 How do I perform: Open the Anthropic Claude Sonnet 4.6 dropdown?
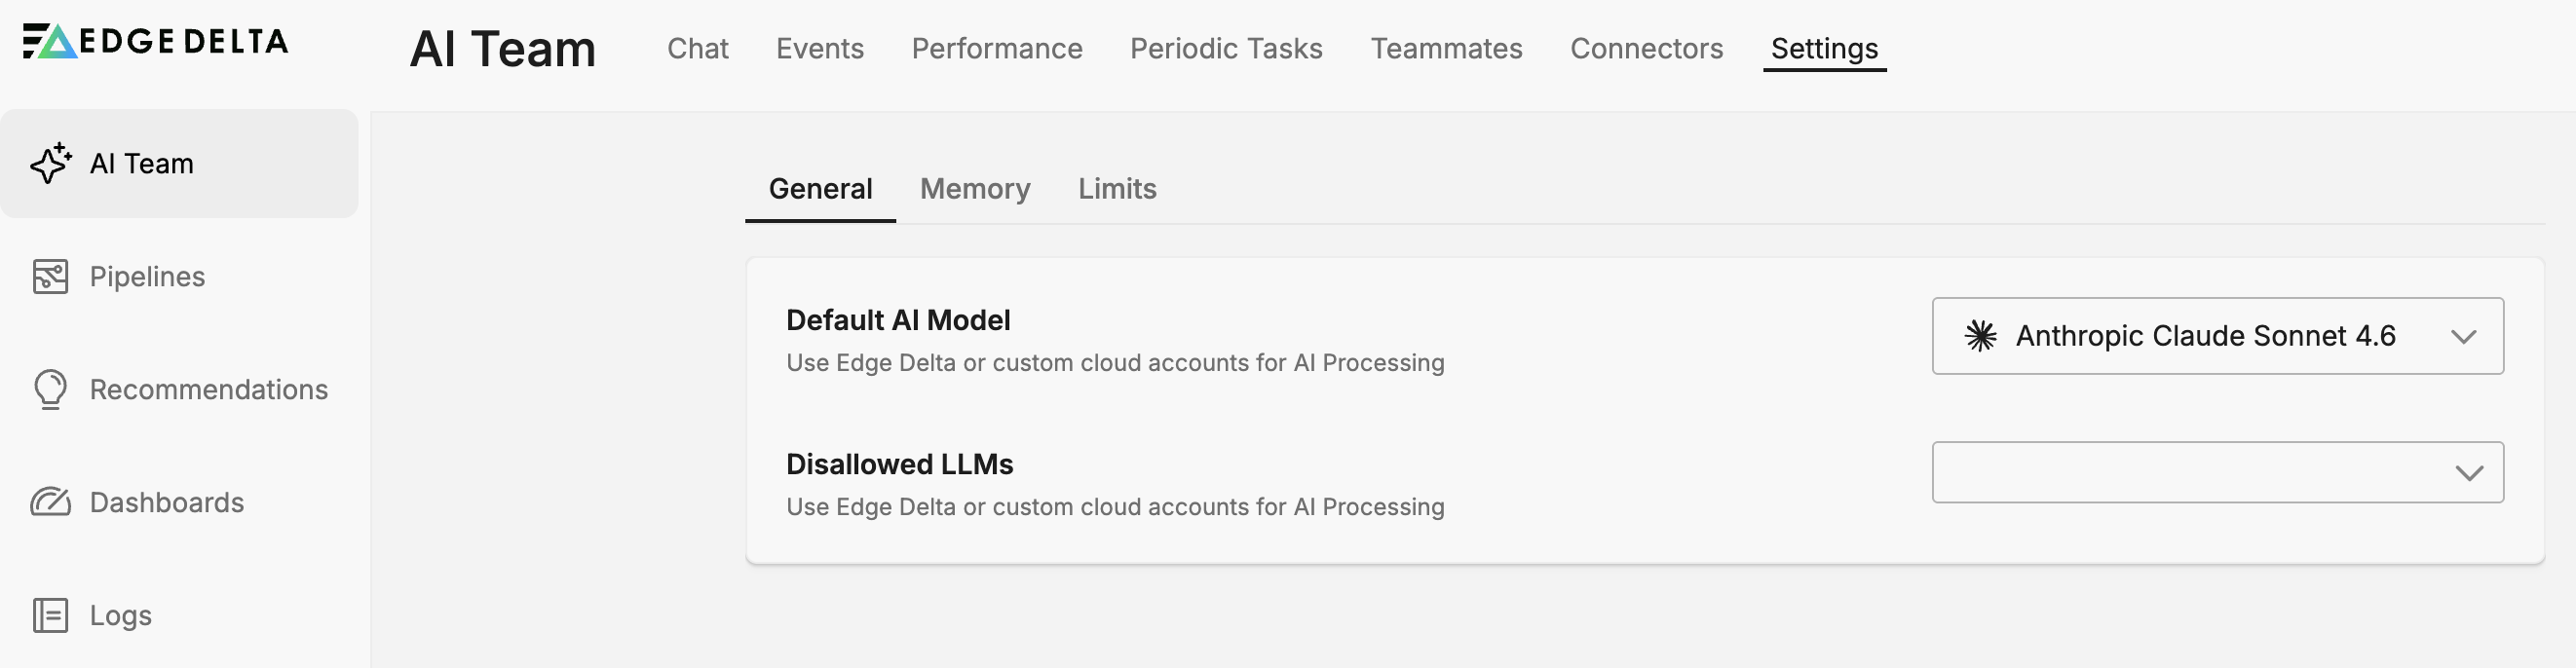[x=2204, y=336]
